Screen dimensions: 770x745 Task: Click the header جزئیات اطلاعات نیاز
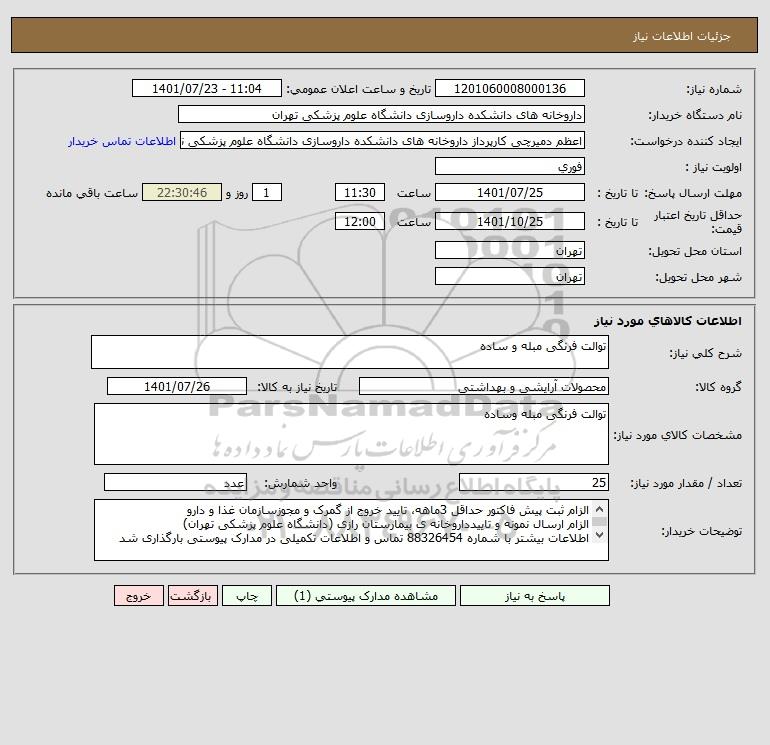(x=682, y=36)
